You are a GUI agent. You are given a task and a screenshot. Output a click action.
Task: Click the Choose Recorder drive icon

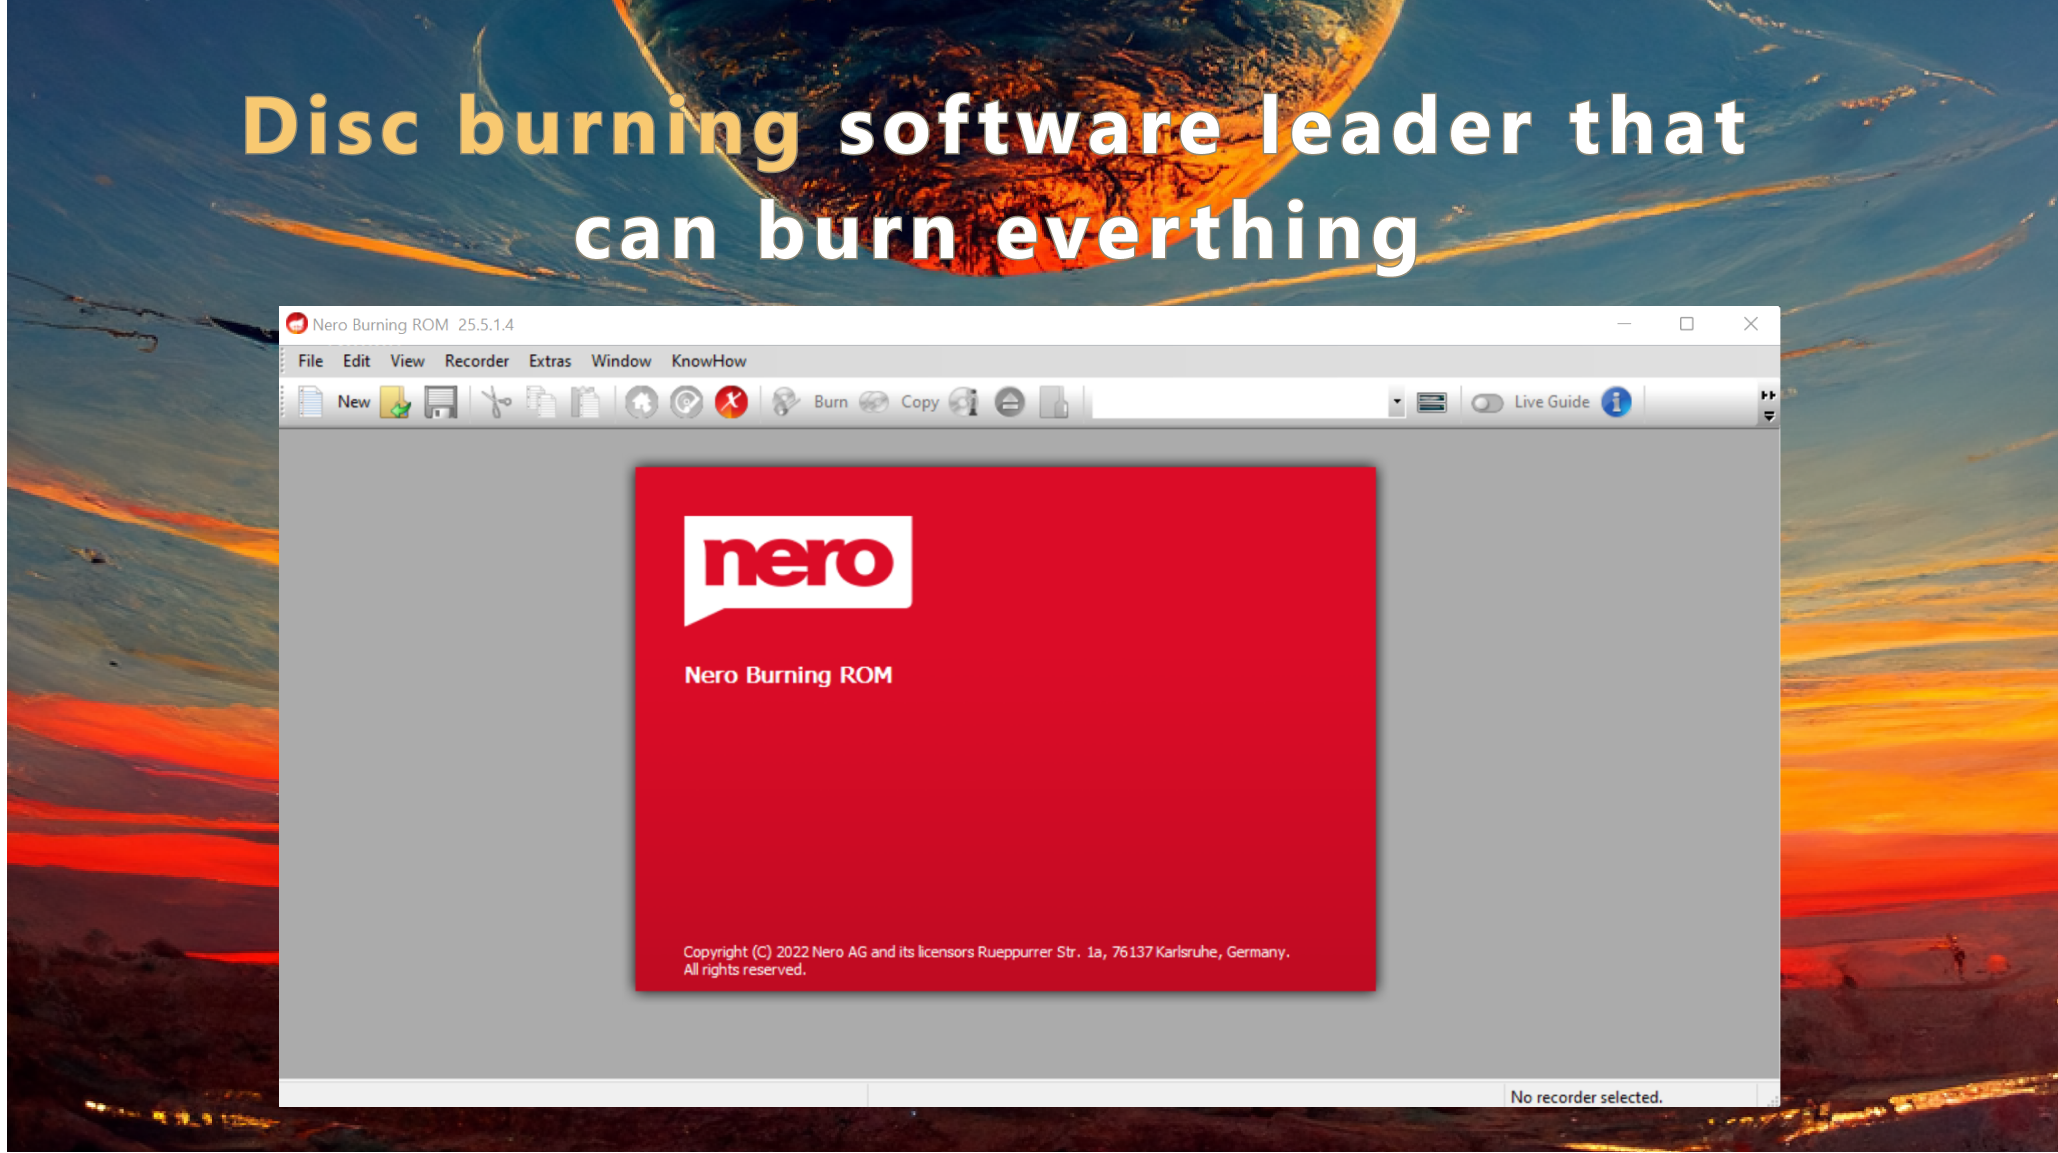(x=1432, y=402)
